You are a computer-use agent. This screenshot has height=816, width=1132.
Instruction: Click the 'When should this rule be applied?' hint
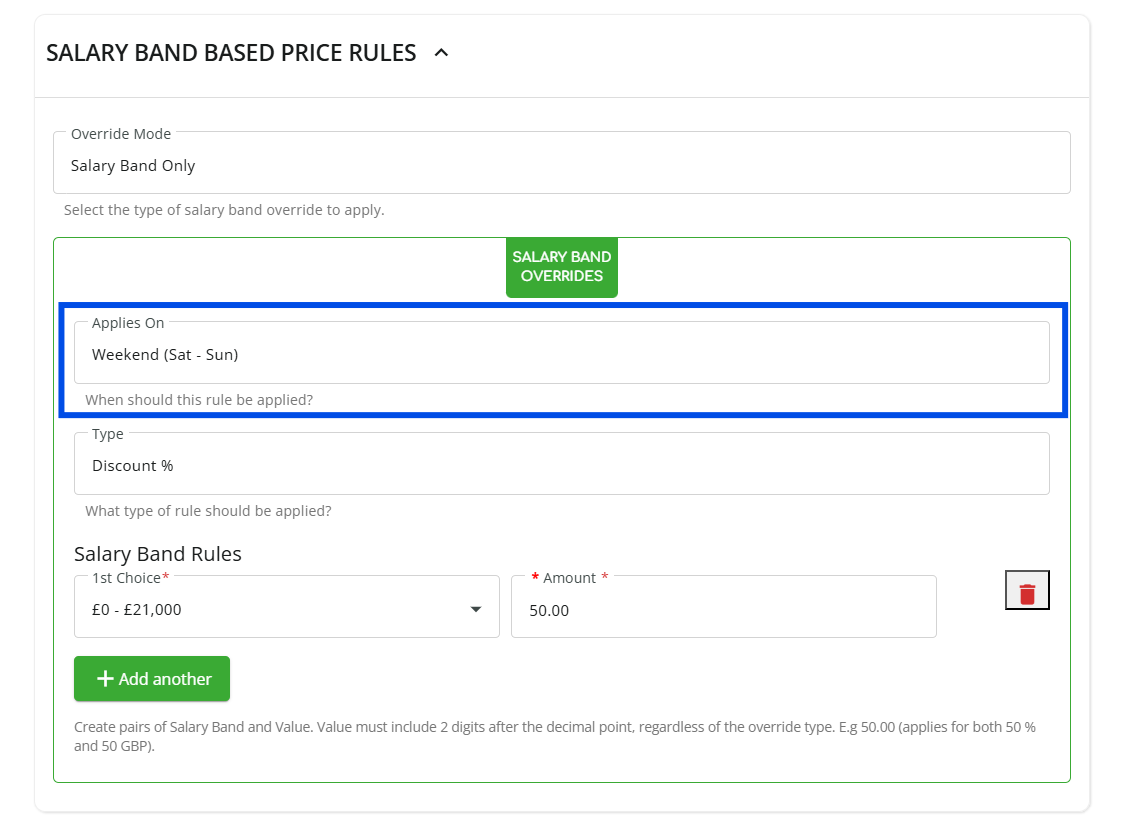(199, 400)
